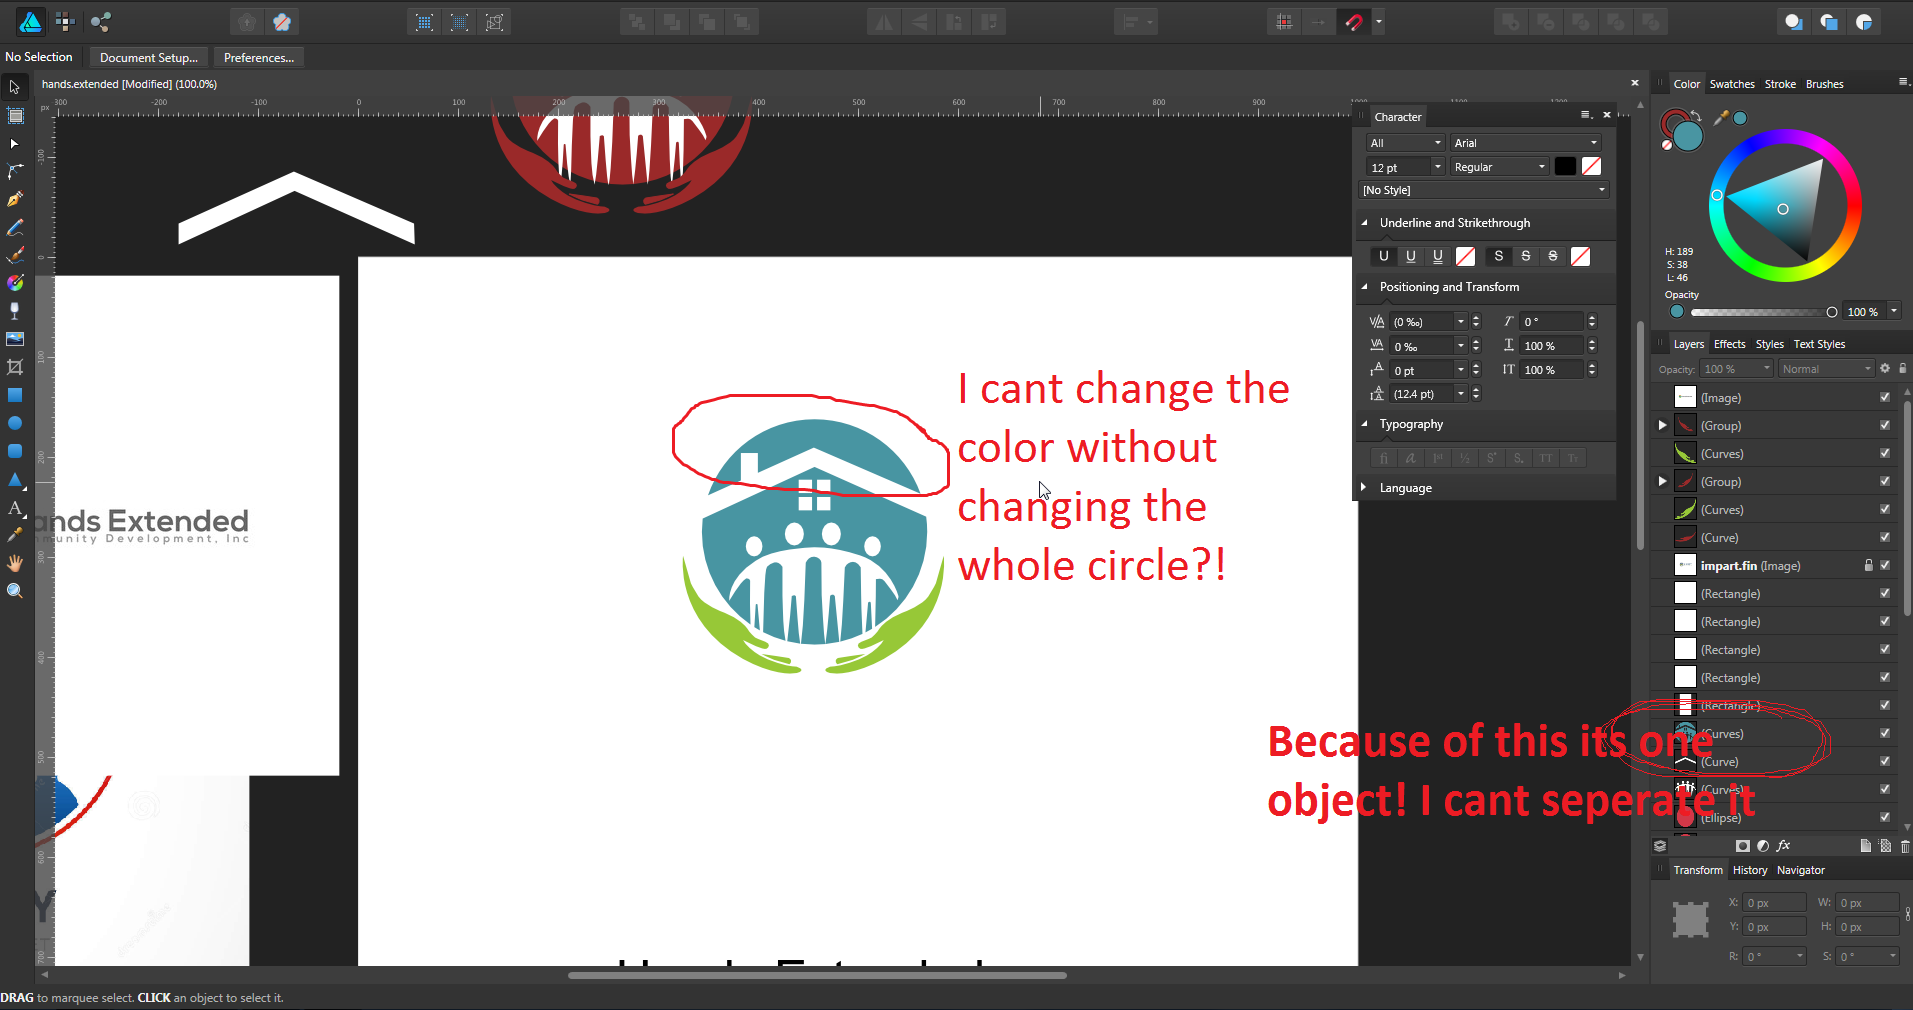This screenshot has height=1010, width=1913.
Task: Select the Corner tool
Action: click(15, 172)
